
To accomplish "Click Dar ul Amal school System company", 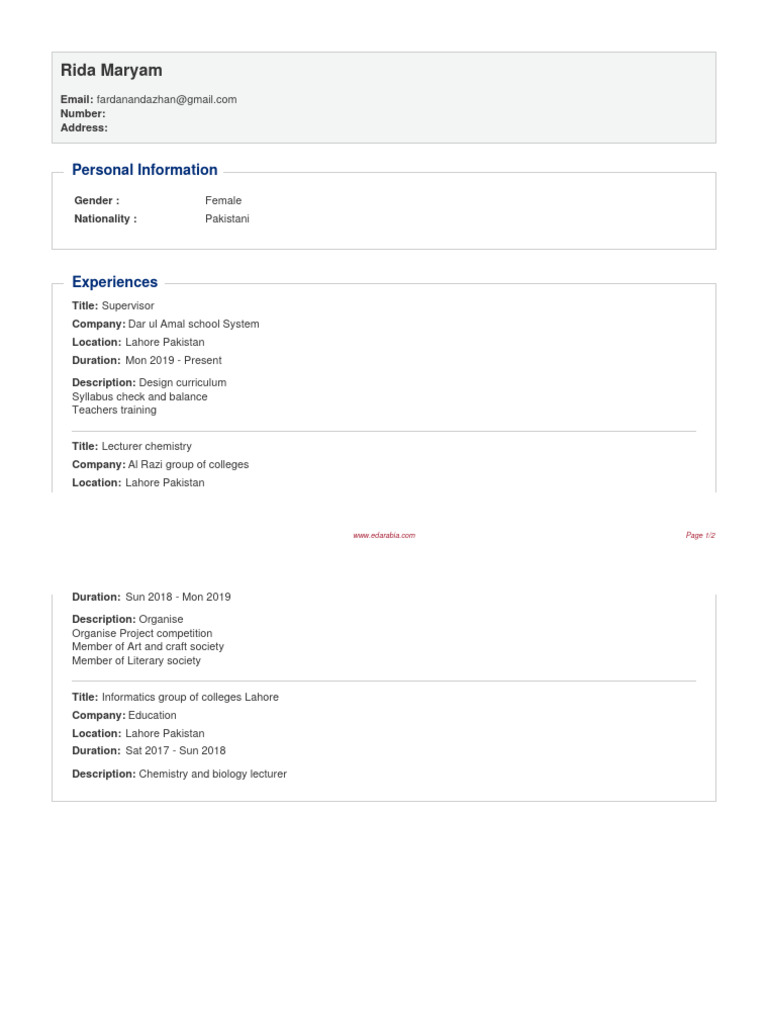I will tap(194, 324).
